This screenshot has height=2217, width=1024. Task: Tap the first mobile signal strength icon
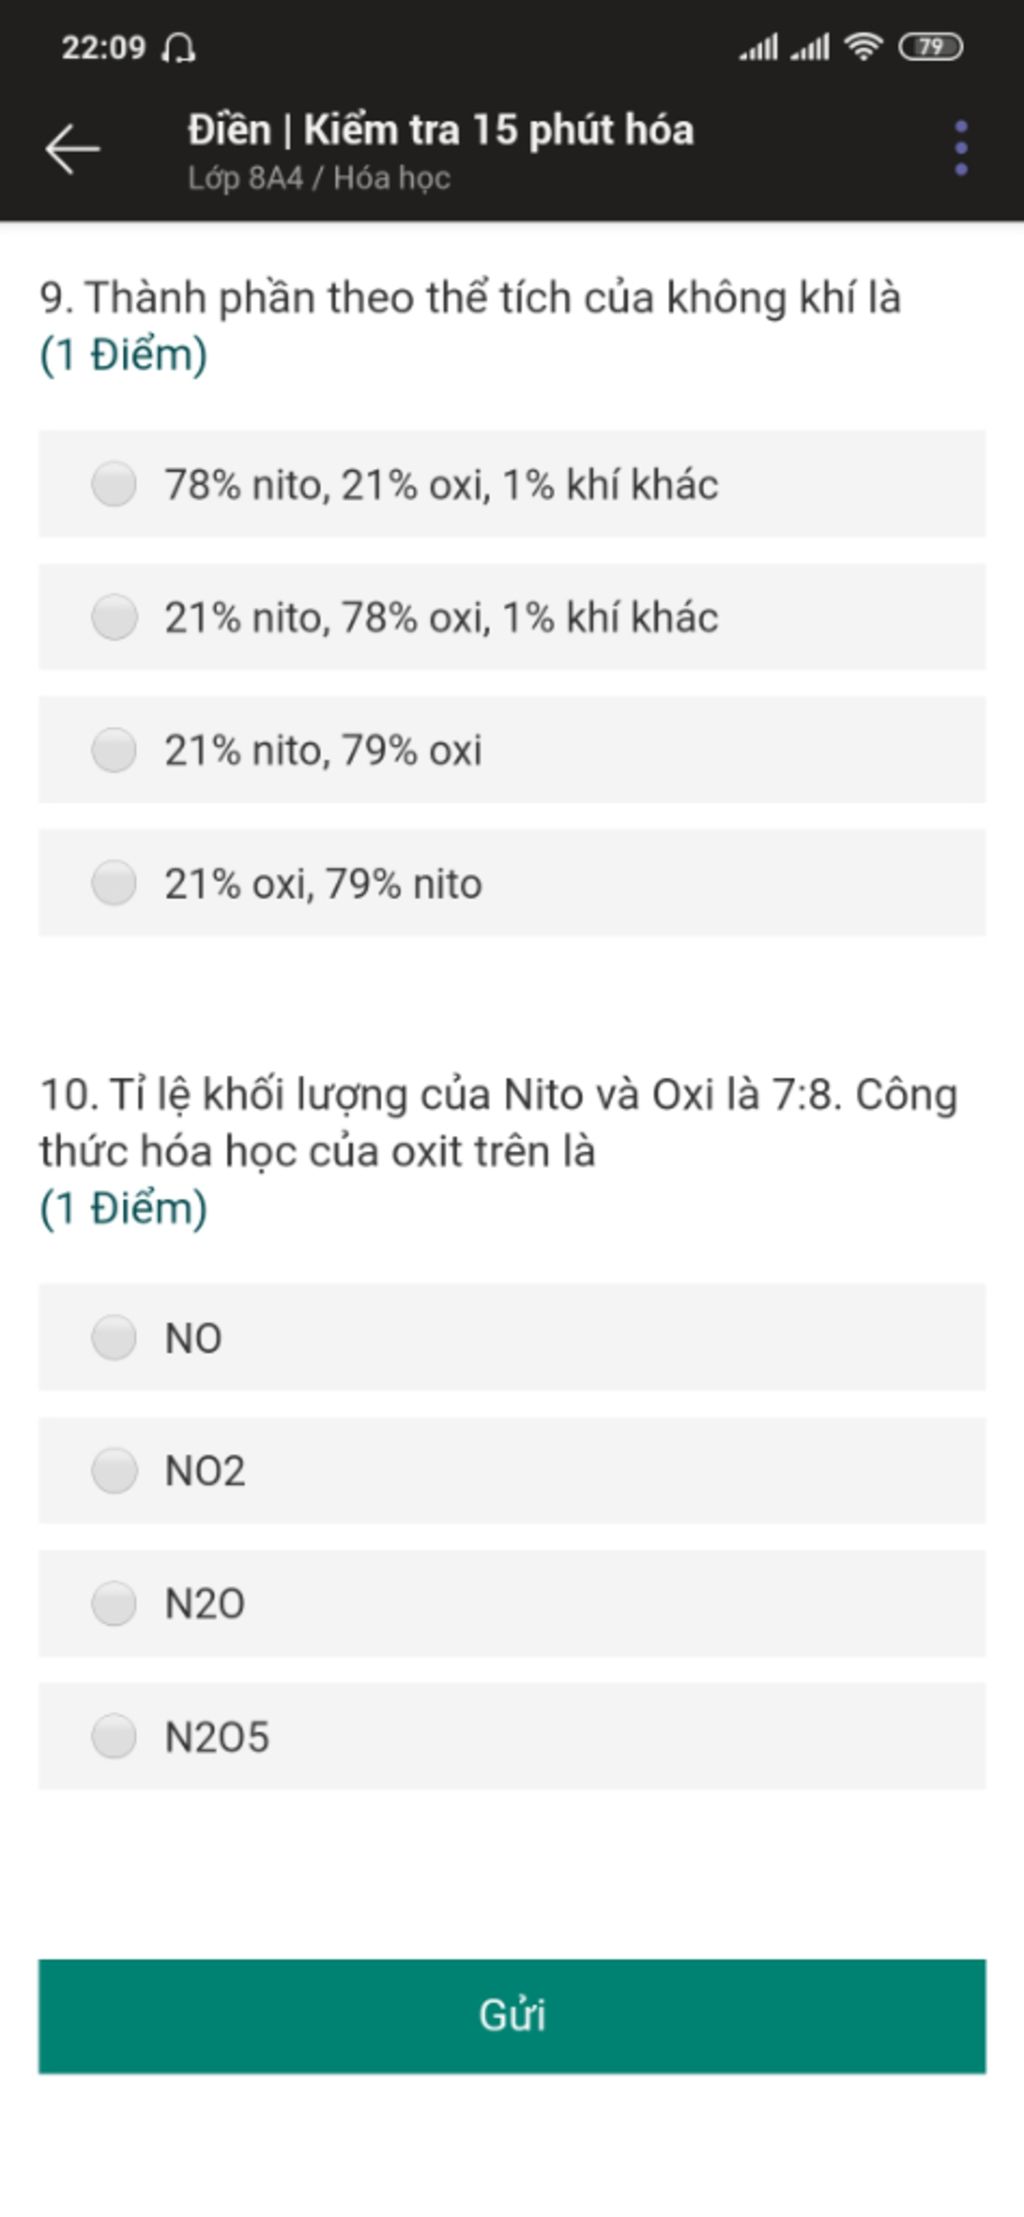coord(758,47)
